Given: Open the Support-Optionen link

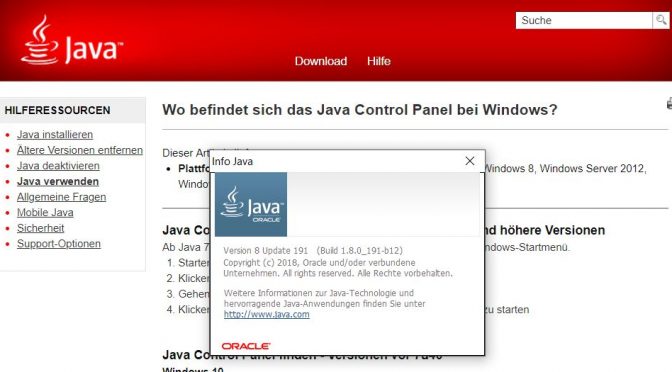Looking at the screenshot, I should coord(59,244).
